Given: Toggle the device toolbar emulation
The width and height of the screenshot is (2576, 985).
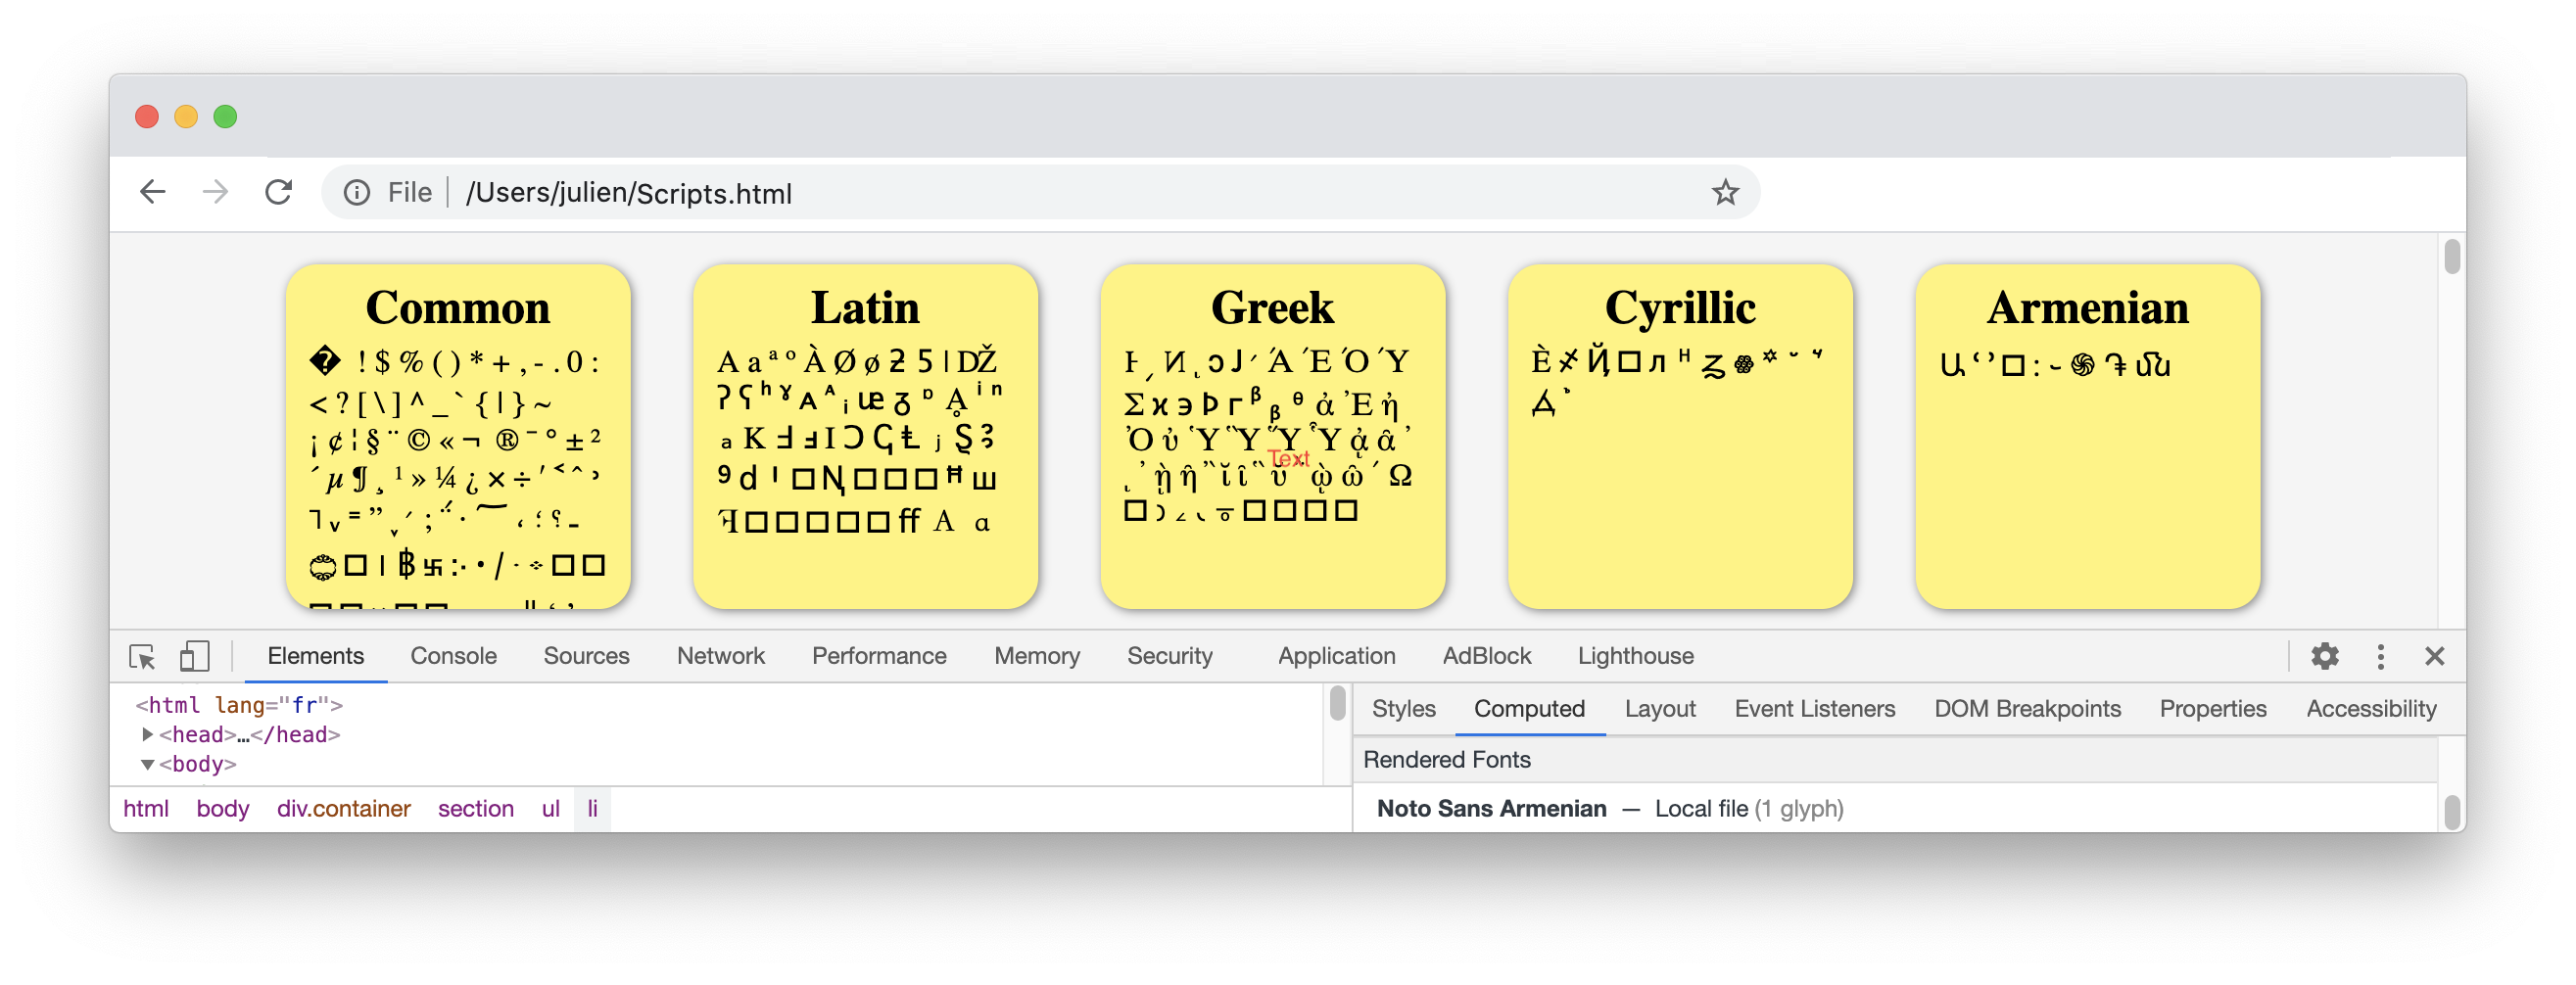Looking at the screenshot, I should (194, 657).
